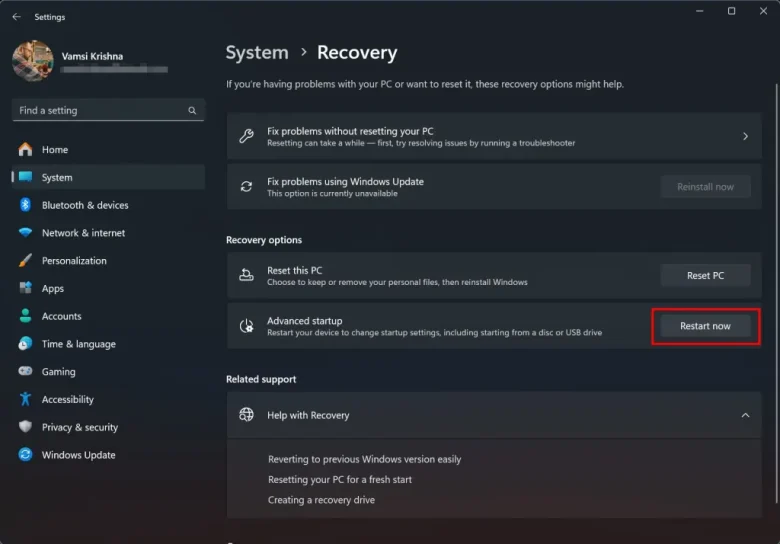Minimize the Settings window

tap(699, 11)
